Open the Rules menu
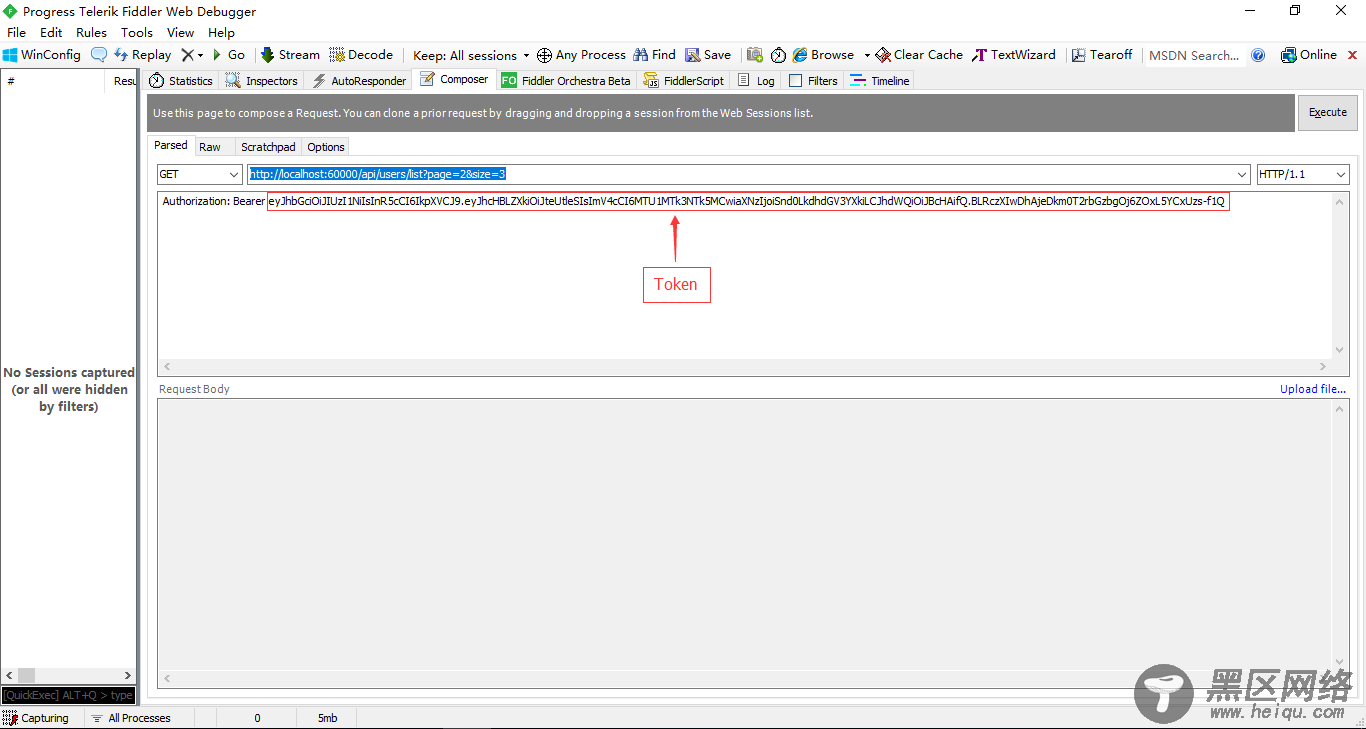The height and width of the screenshot is (729, 1366). (x=91, y=32)
